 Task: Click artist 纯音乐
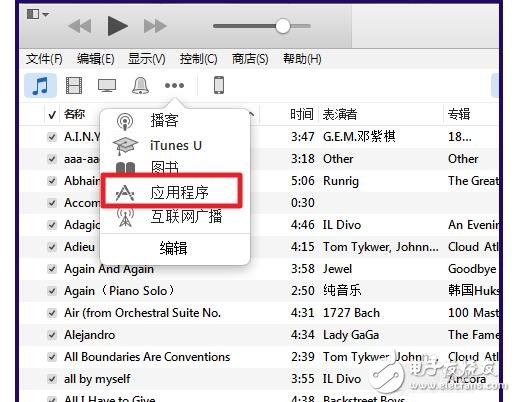pos(342,291)
